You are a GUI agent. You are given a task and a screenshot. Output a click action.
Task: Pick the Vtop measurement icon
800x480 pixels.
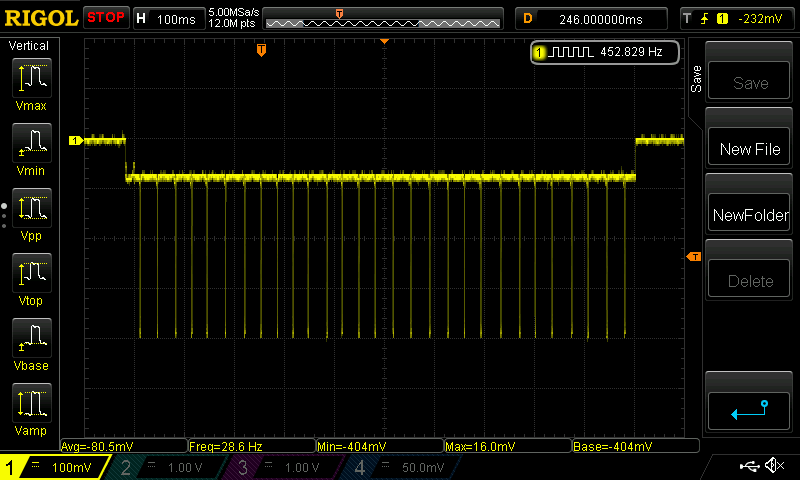[31, 280]
